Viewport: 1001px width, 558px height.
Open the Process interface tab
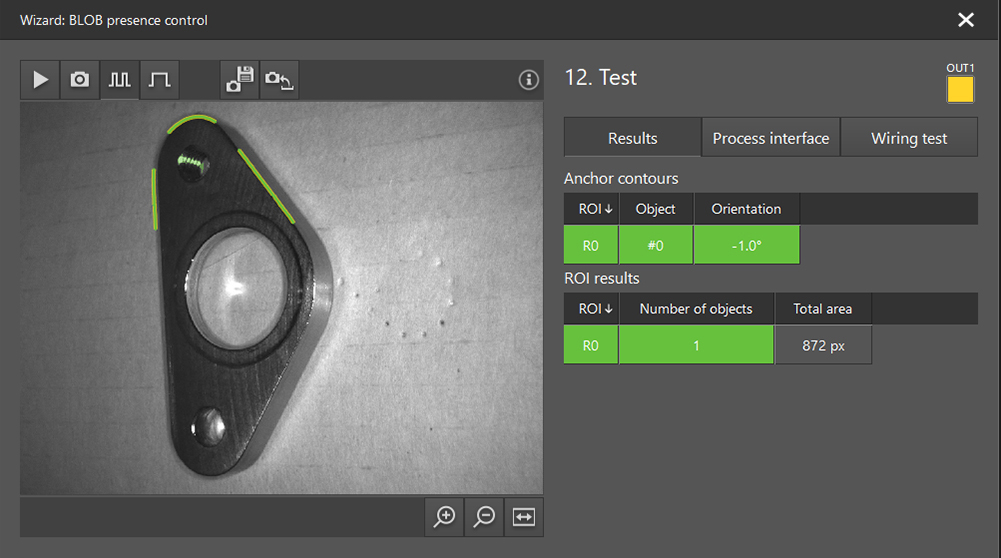(770, 138)
